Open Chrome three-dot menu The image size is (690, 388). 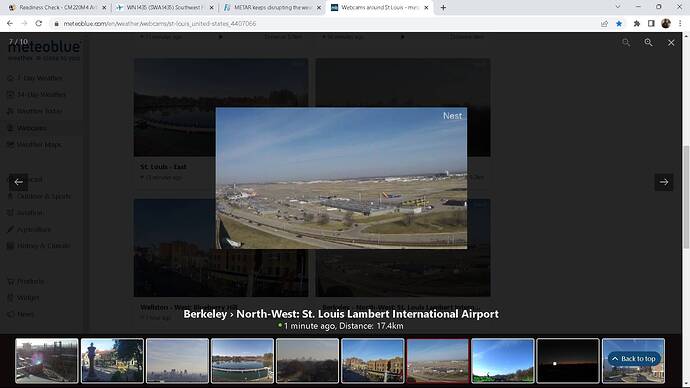click(680, 23)
